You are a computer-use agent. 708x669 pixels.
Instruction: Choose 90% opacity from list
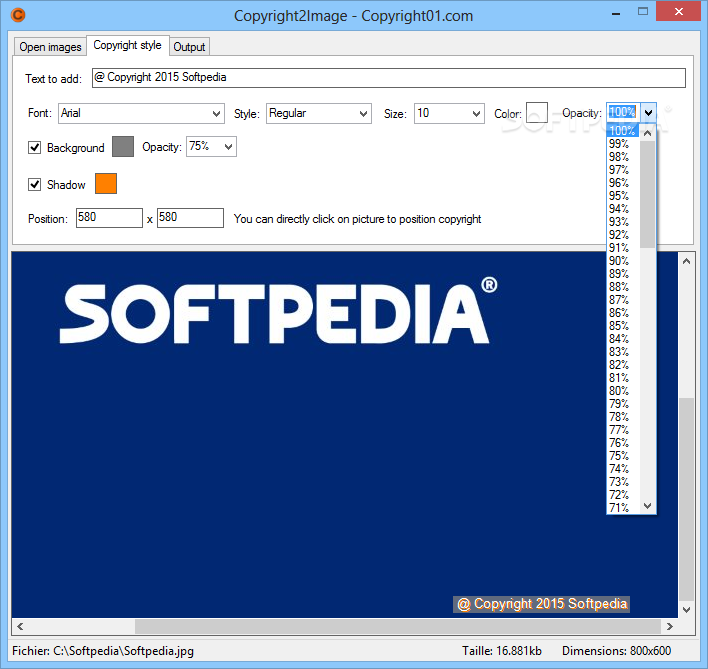(x=623, y=261)
